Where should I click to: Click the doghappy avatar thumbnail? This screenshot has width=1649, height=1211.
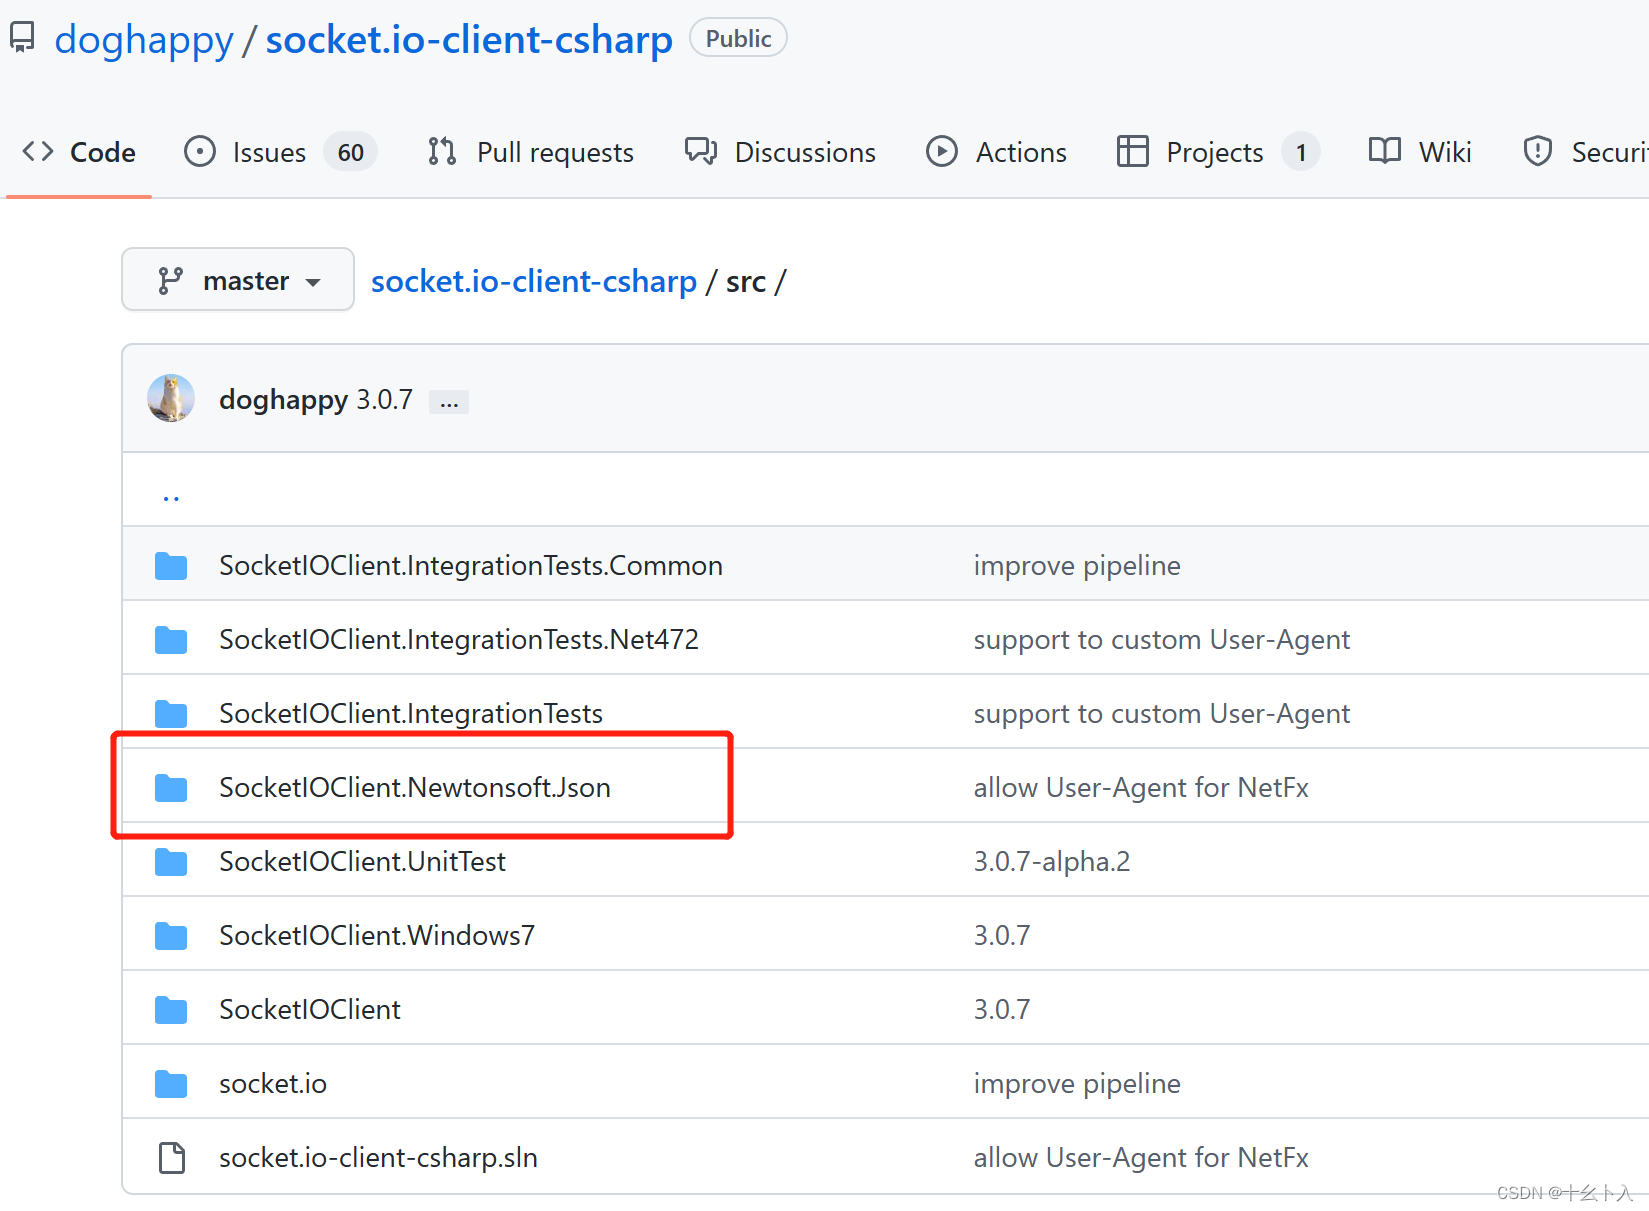[171, 398]
